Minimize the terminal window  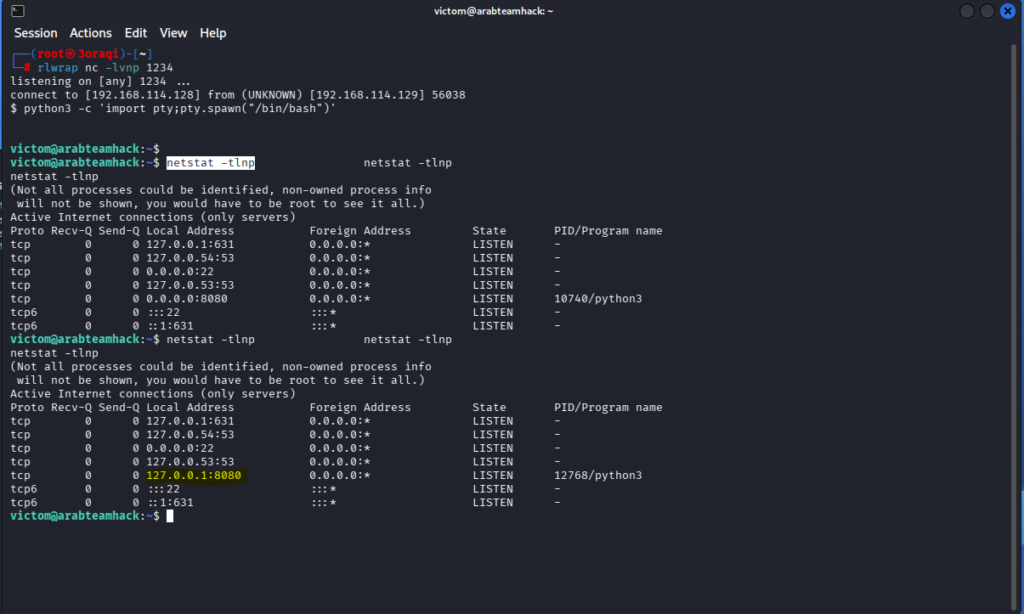tap(967, 11)
